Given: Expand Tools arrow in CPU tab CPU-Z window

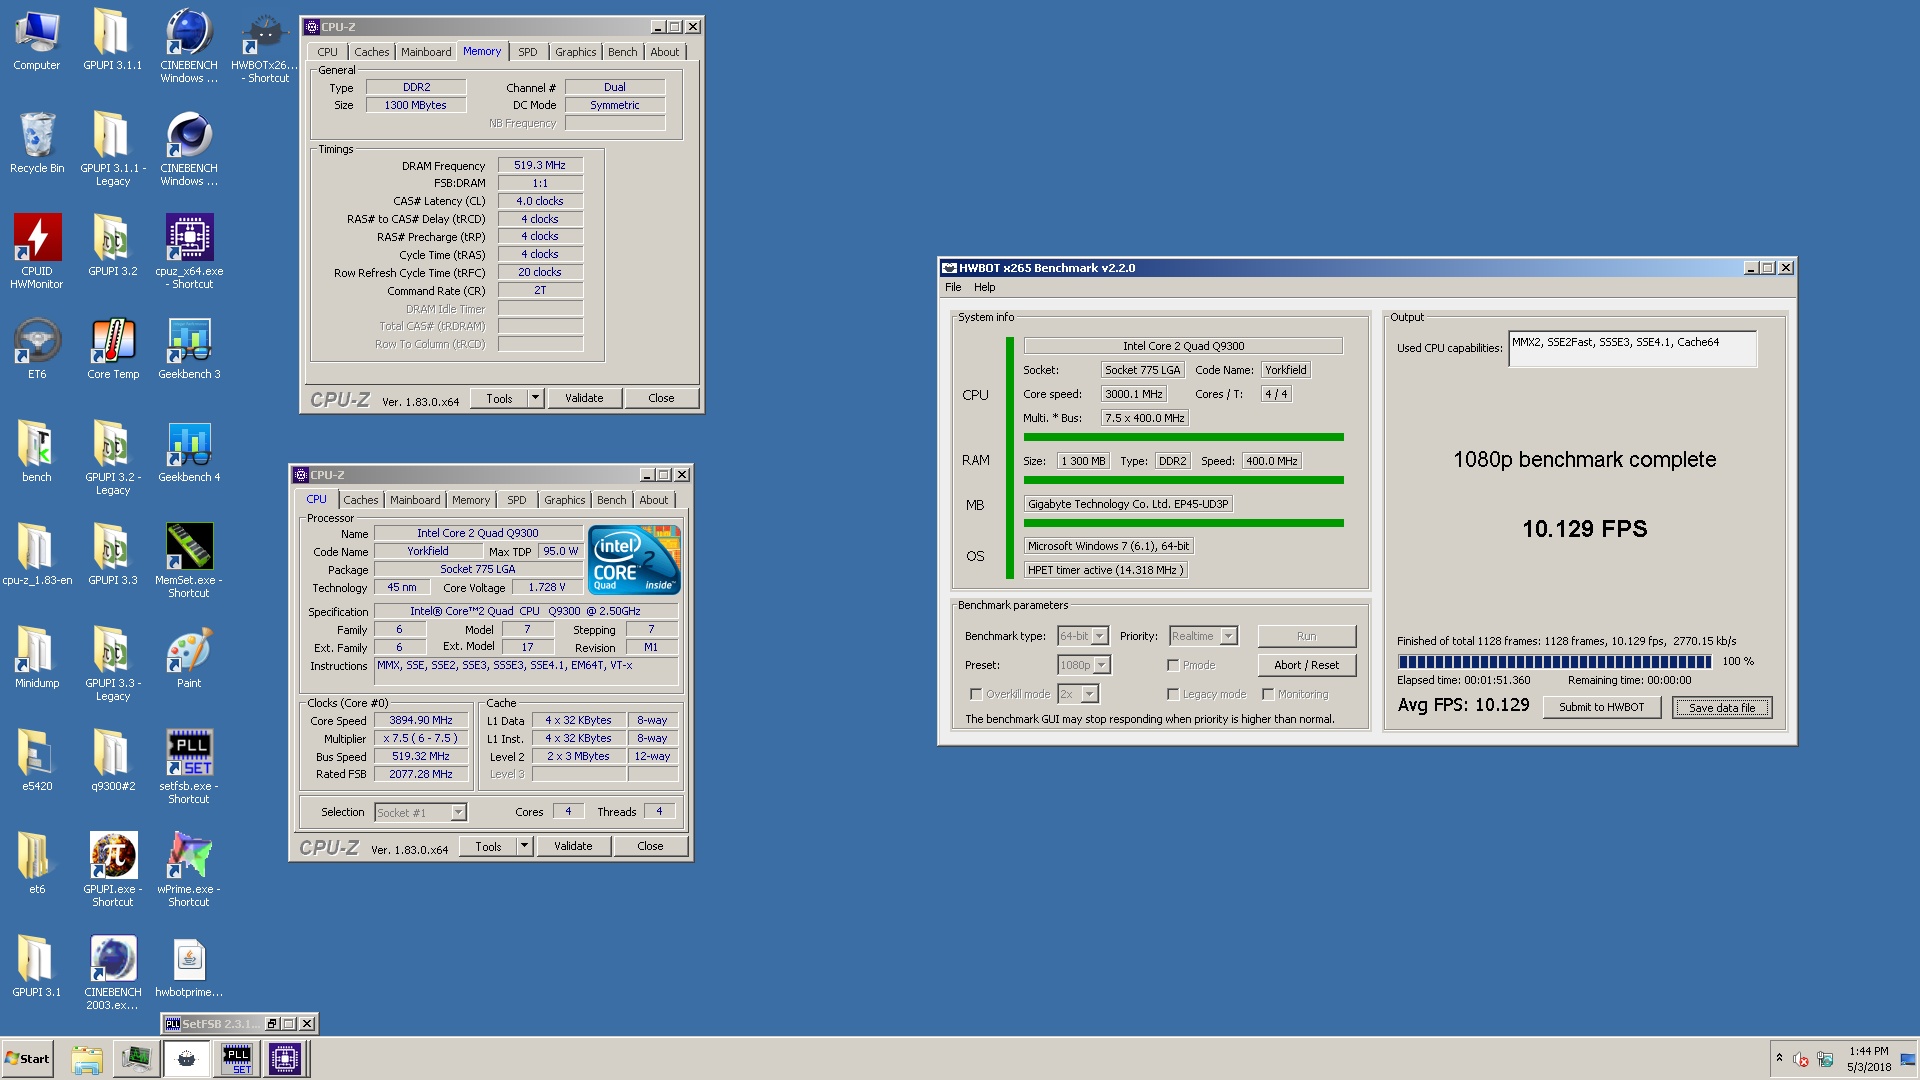Looking at the screenshot, I should [524, 846].
